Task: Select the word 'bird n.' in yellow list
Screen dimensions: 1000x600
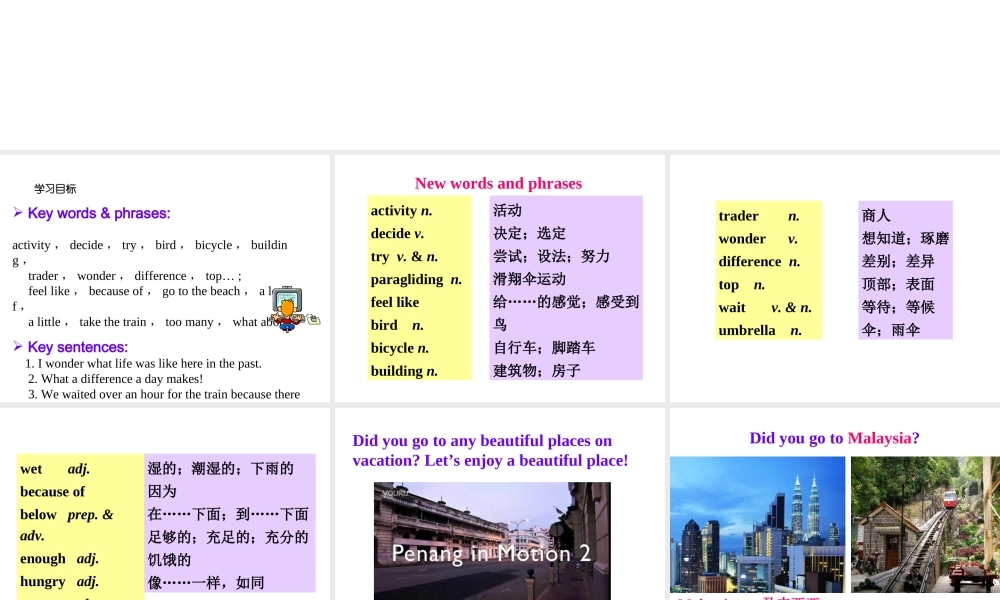Action: click(397, 325)
